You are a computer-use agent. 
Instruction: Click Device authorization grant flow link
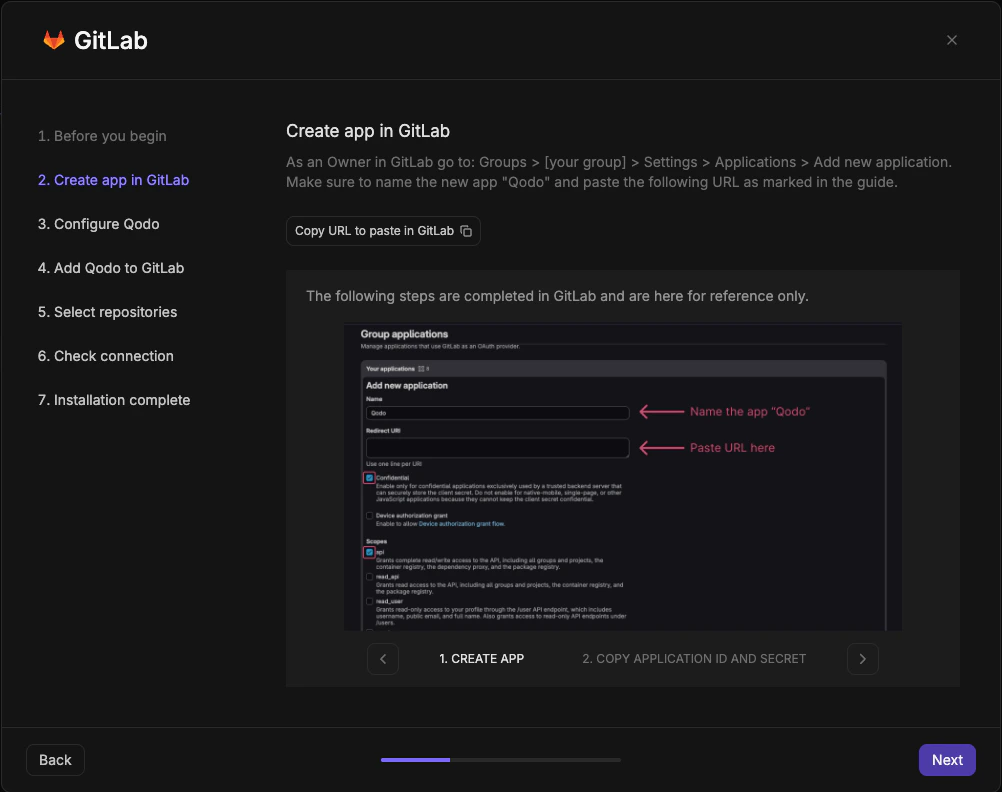(x=461, y=524)
